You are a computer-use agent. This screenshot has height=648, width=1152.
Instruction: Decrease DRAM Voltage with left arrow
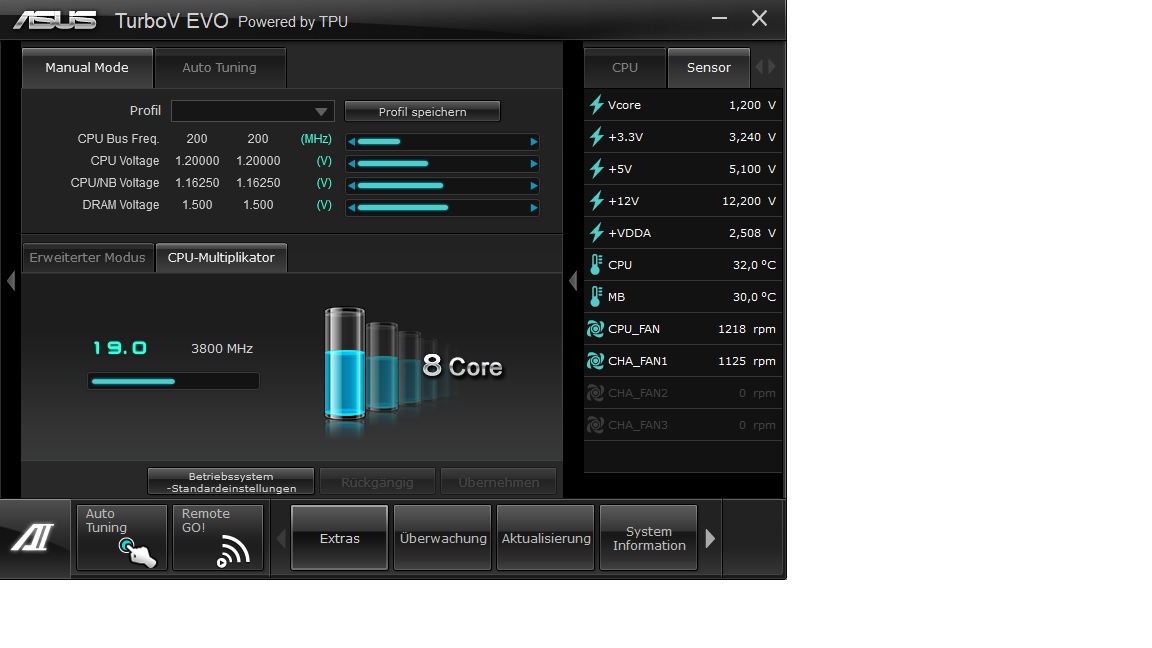pyautogui.click(x=352, y=207)
